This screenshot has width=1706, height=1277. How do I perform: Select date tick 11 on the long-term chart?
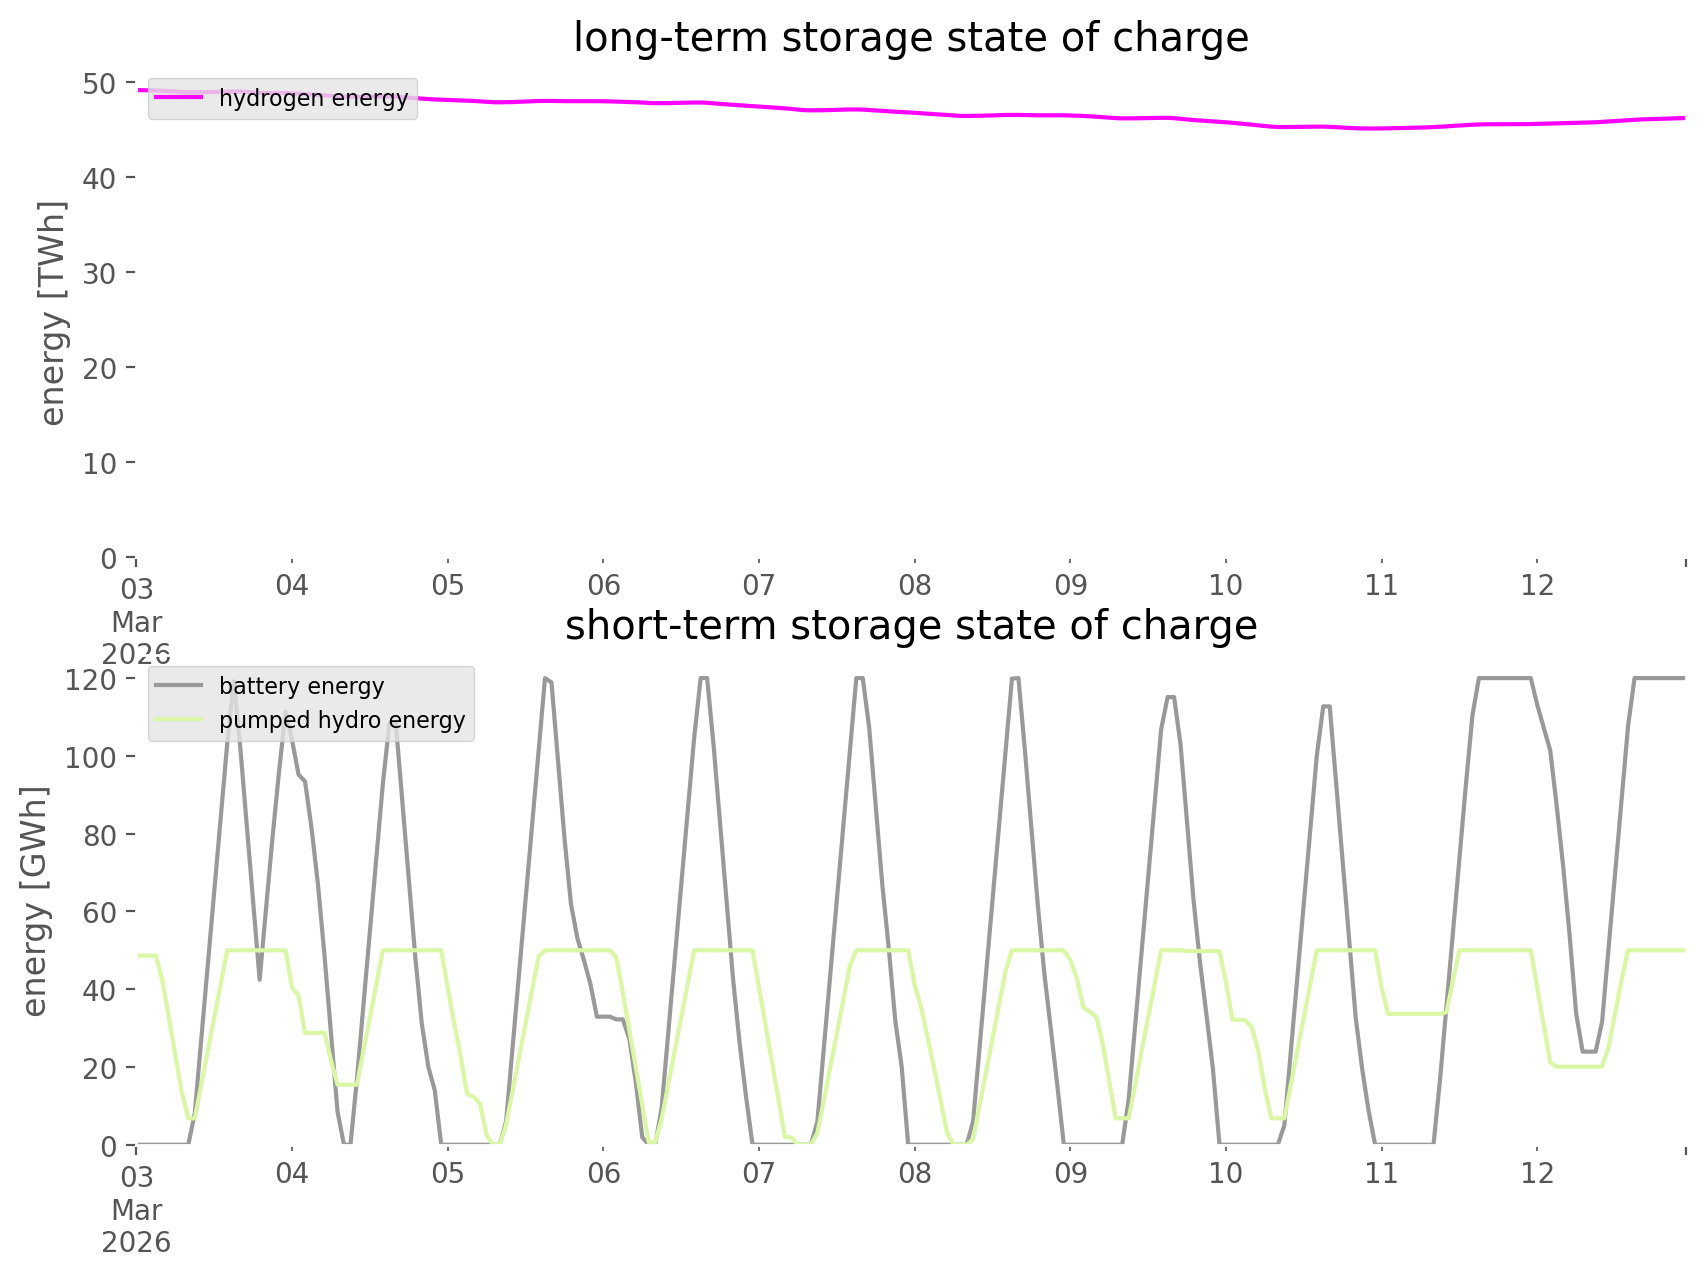(1381, 585)
